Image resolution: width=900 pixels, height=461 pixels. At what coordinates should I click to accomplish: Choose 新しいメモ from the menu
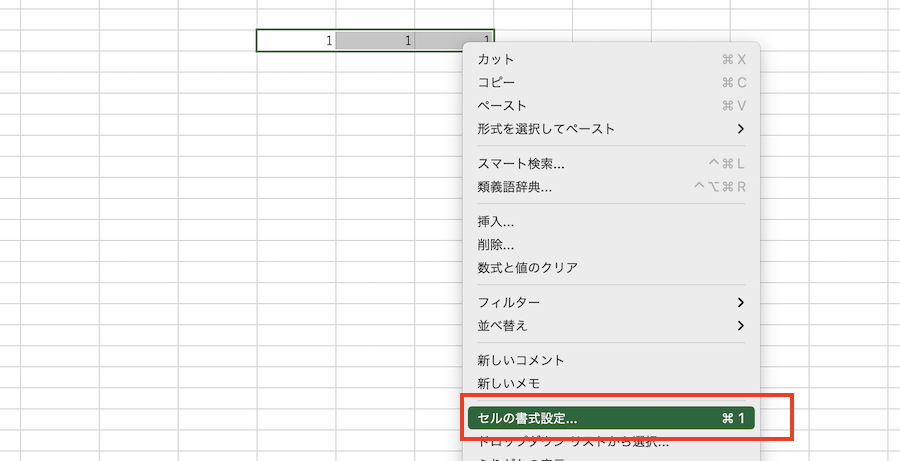coord(509,383)
